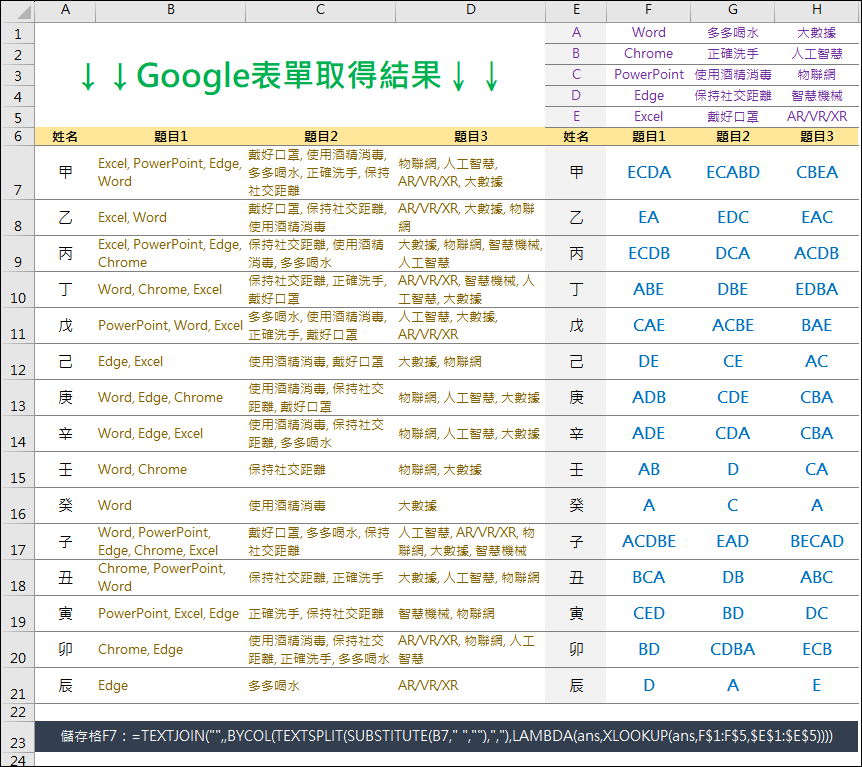Click cell C15 保持社交距離
This screenshot has height=767, width=862.
pyautogui.click(x=321, y=470)
